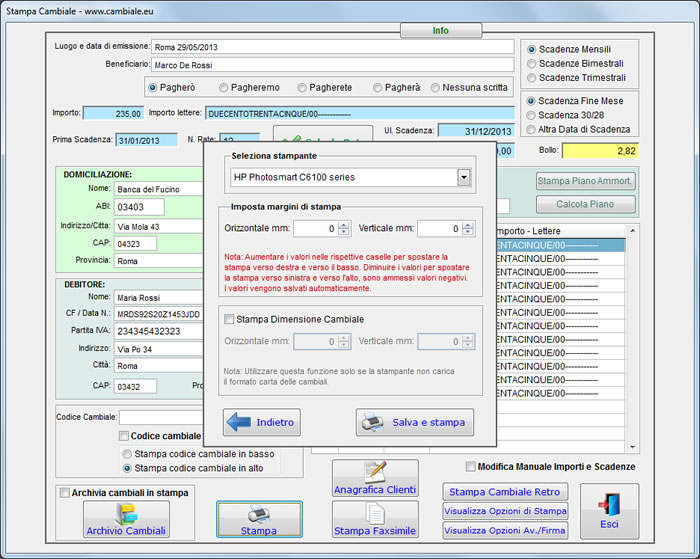Open Visualizza Opzioni di Stampa
This screenshot has width=700, height=559.
coord(505,511)
